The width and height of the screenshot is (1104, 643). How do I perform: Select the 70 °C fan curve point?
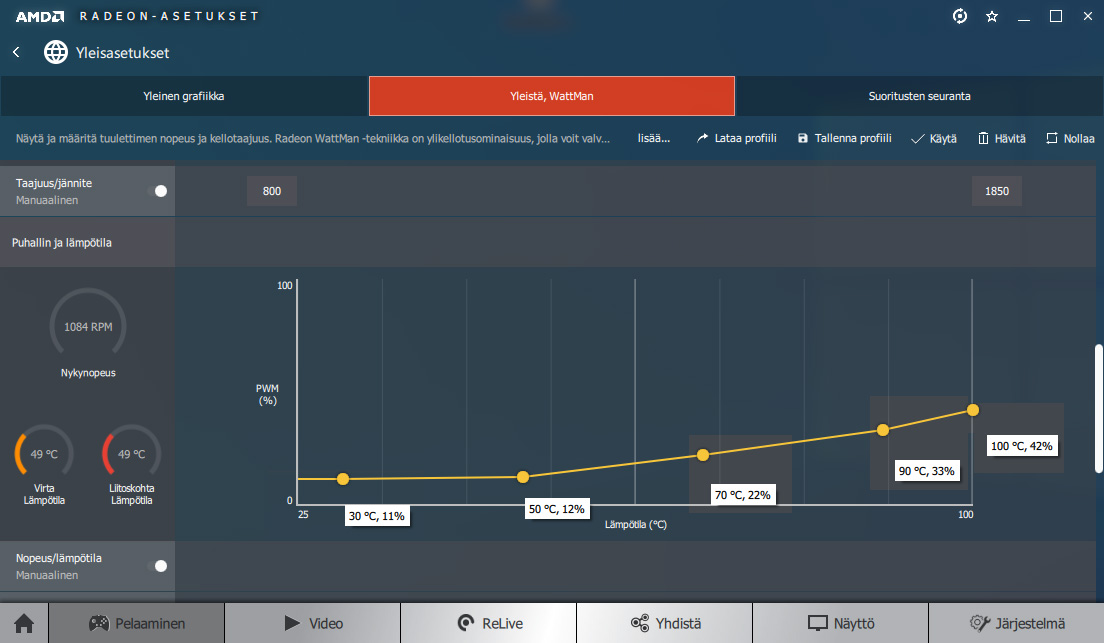[x=703, y=455]
